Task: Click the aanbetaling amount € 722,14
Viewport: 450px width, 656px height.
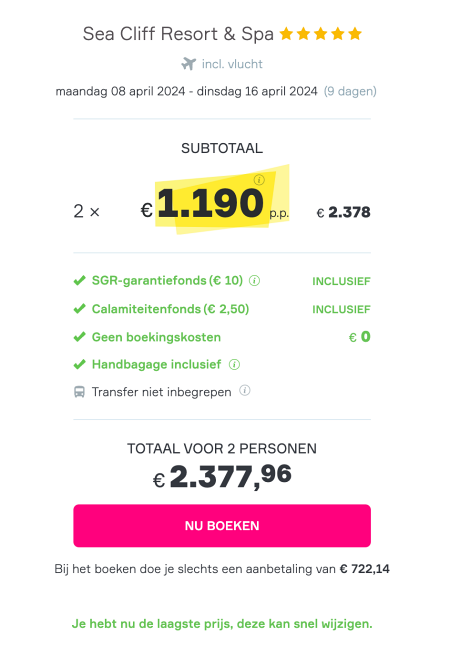Action: tap(365, 569)
